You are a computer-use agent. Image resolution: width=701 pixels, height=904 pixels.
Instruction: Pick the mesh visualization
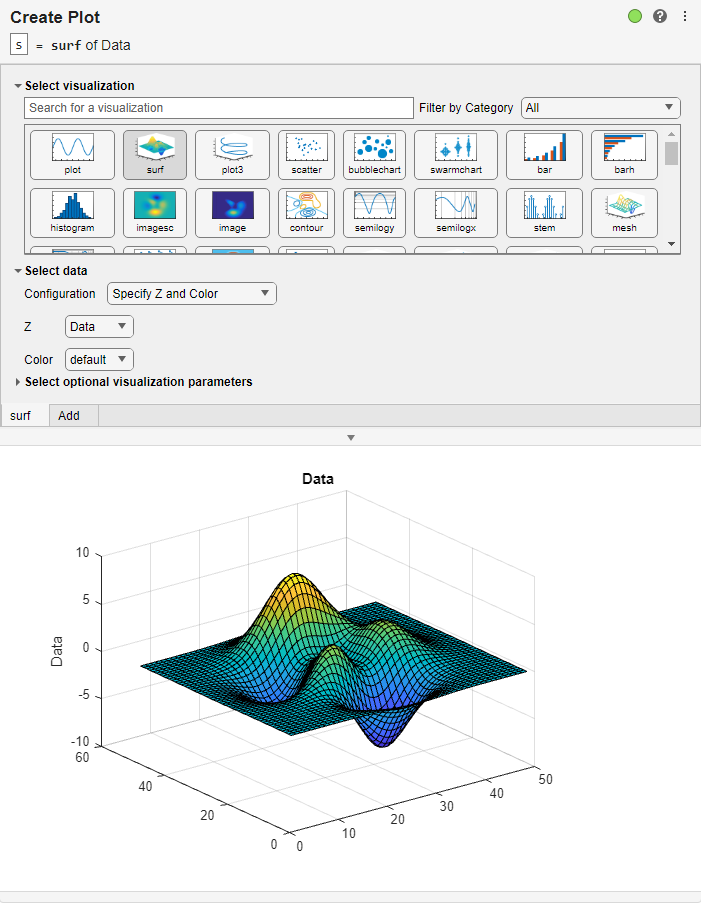624,213
